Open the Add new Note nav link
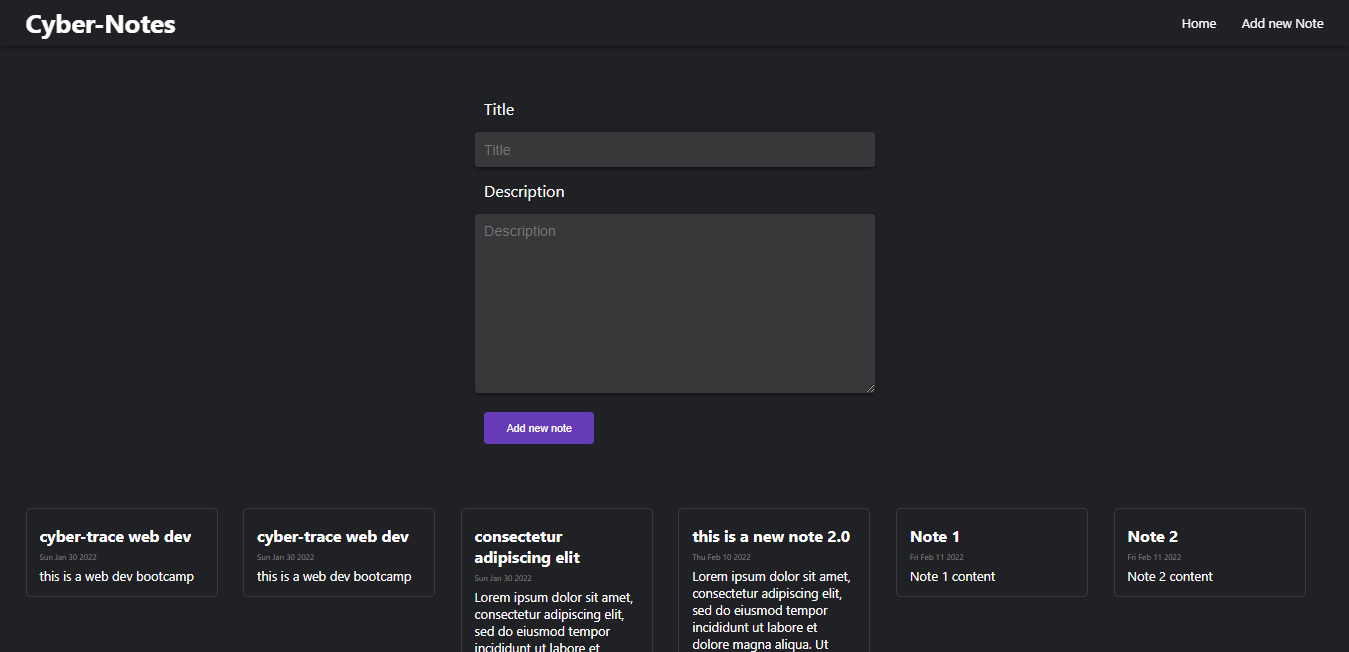This screenshot has height=652, width=1349. click(x=1282, y=23)
